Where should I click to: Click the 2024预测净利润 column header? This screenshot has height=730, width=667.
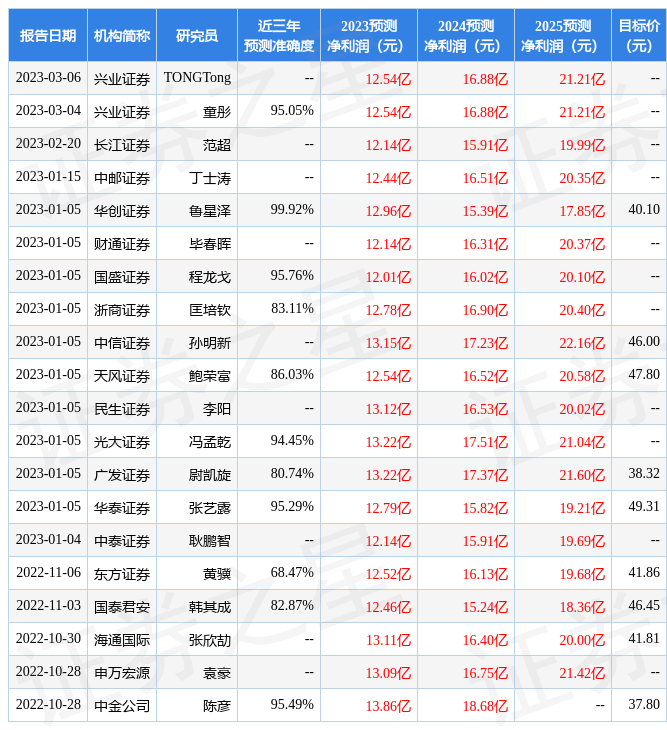click(x=466, y=35)
